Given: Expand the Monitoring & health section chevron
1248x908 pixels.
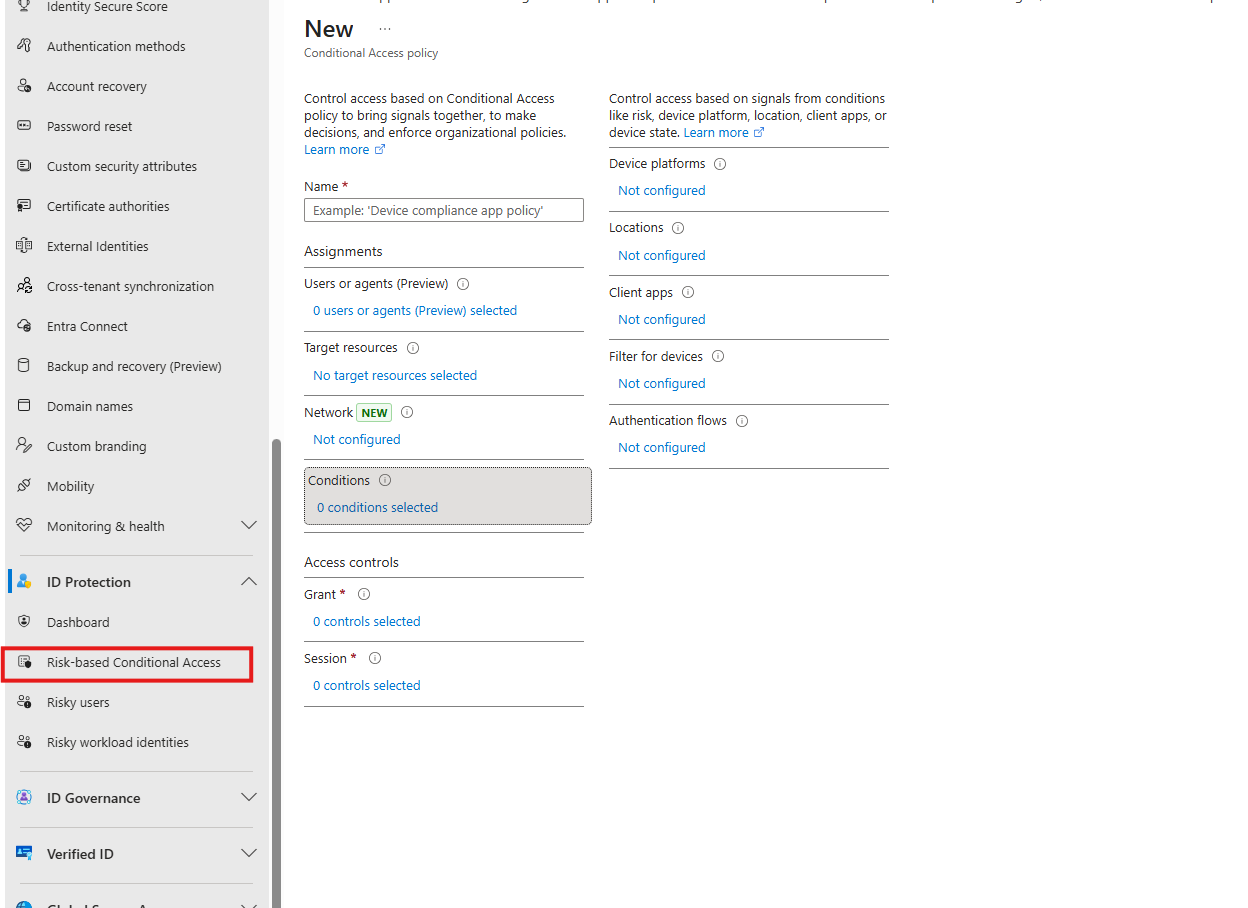Looking at the screenshot, I should point(249,526).
